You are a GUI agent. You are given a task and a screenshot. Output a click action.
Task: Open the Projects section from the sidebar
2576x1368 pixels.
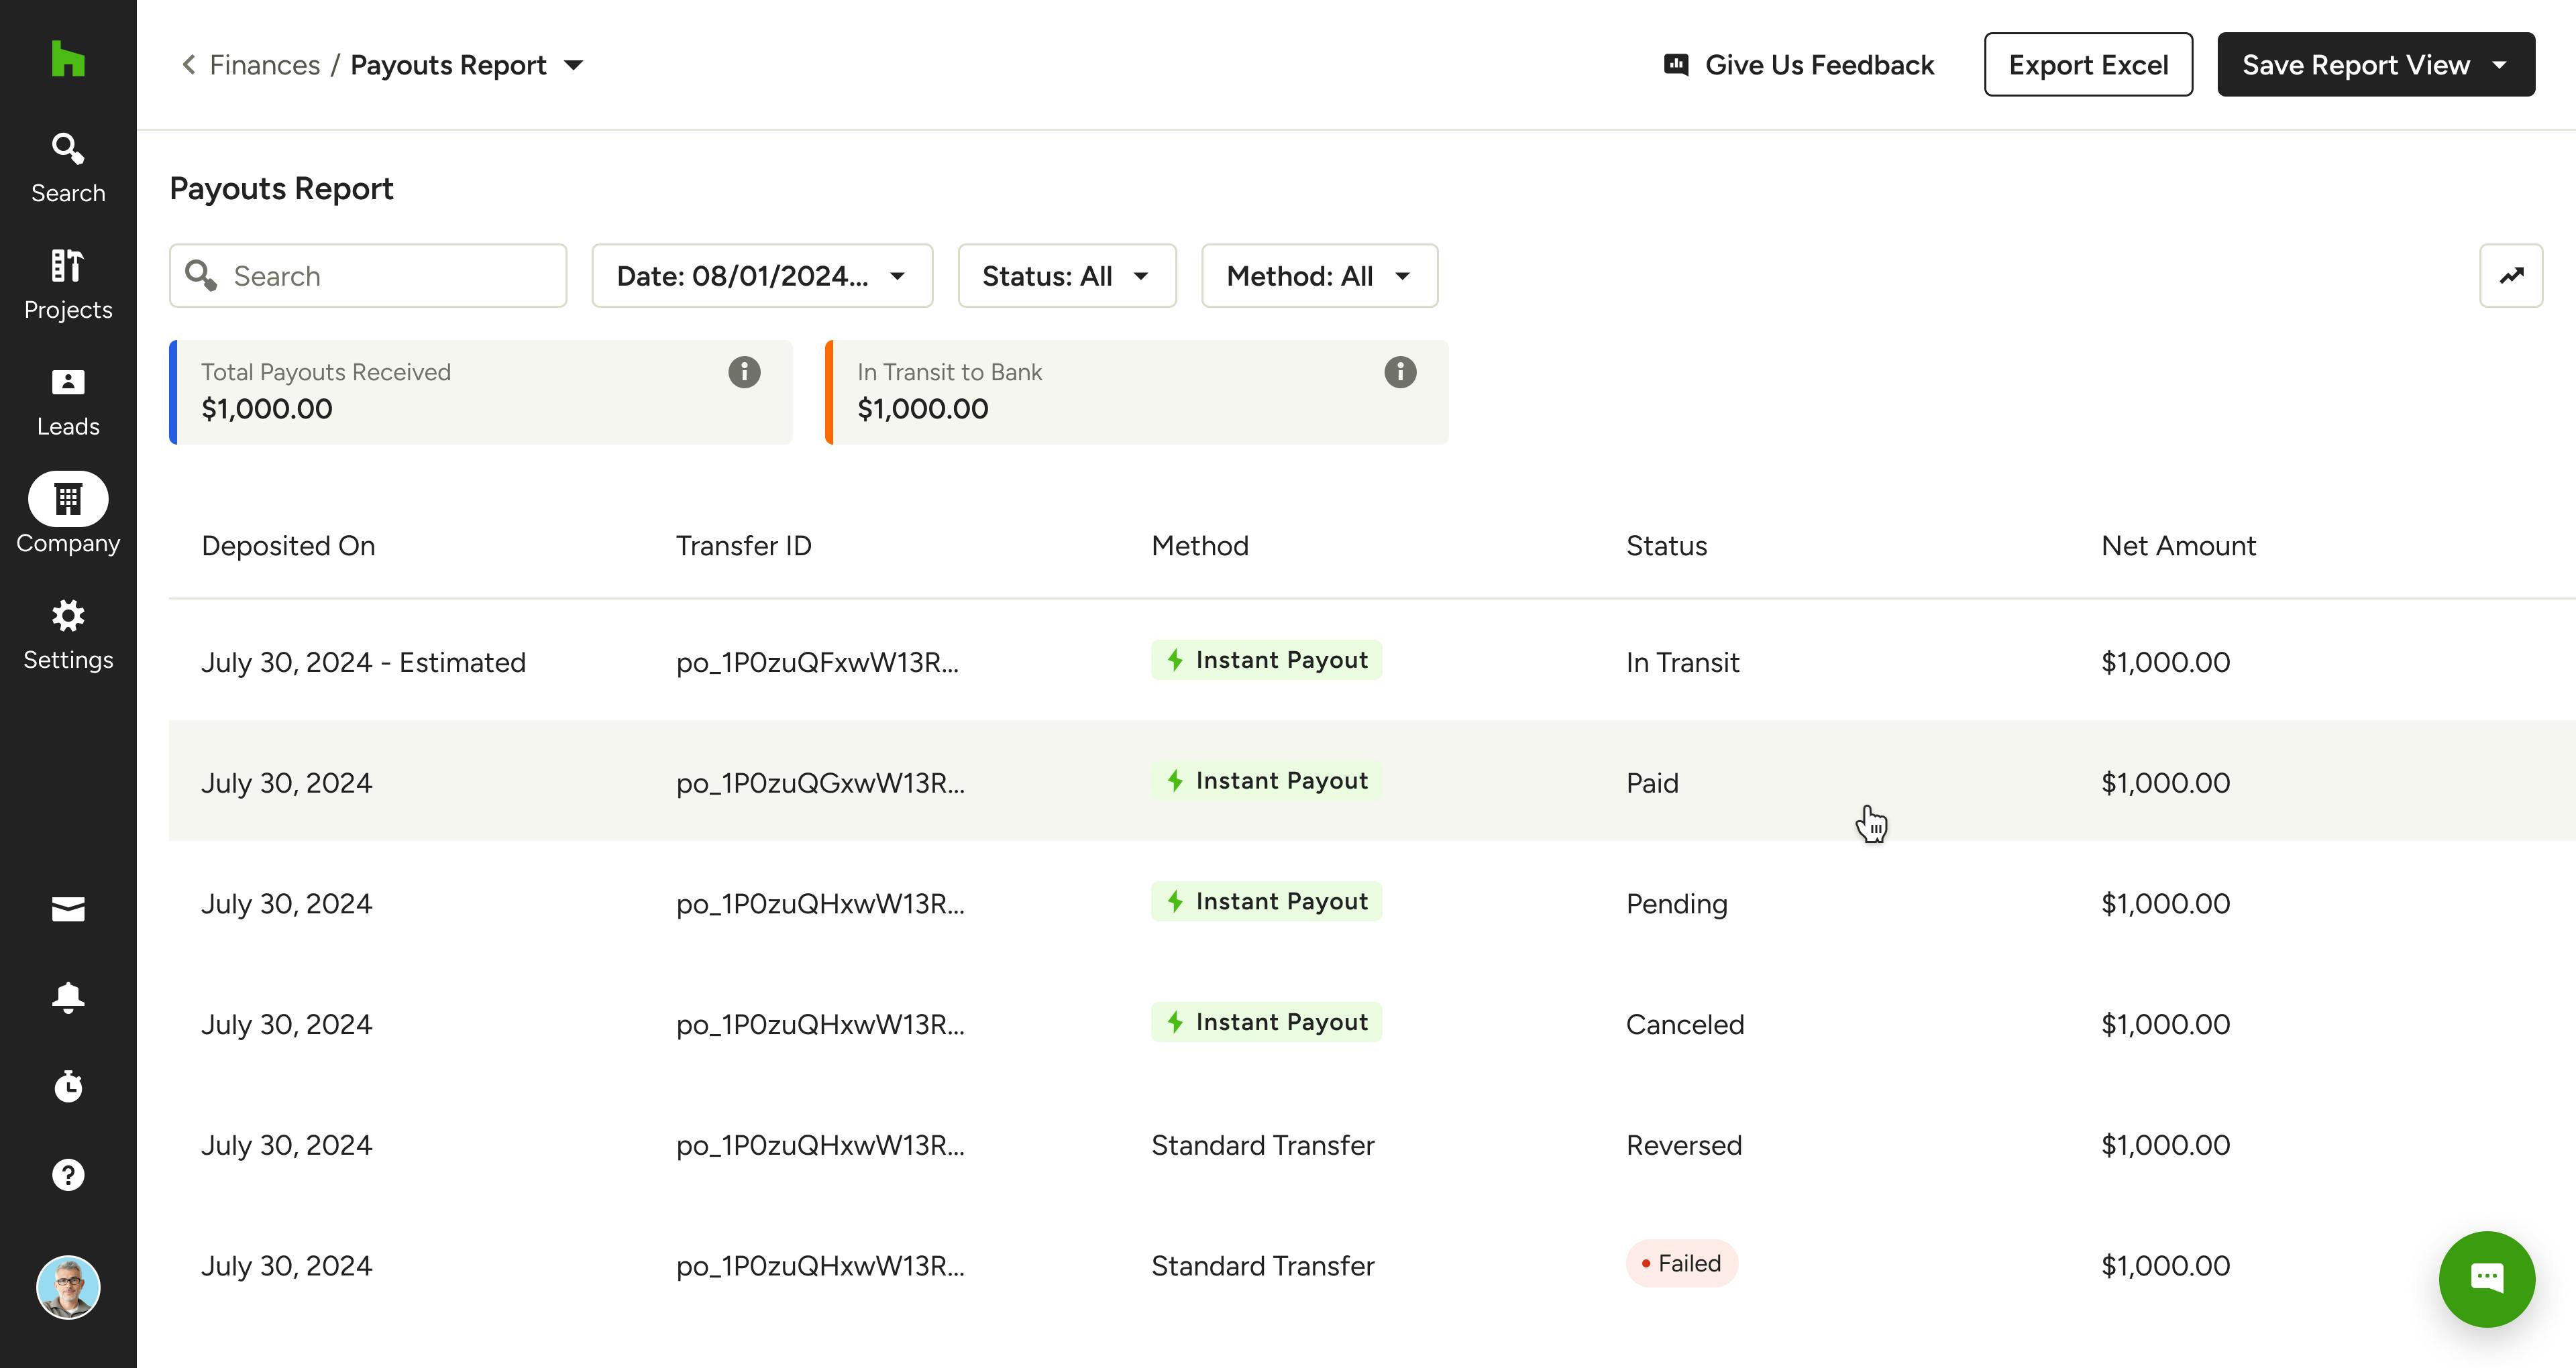(67, 265)
